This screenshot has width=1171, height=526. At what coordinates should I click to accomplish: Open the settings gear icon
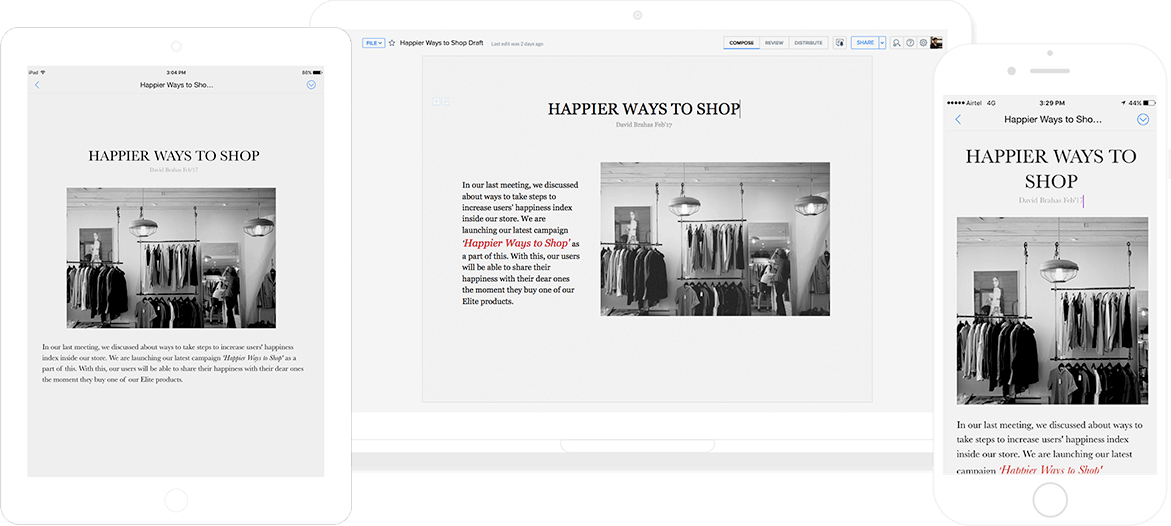[x=923, y=43]
